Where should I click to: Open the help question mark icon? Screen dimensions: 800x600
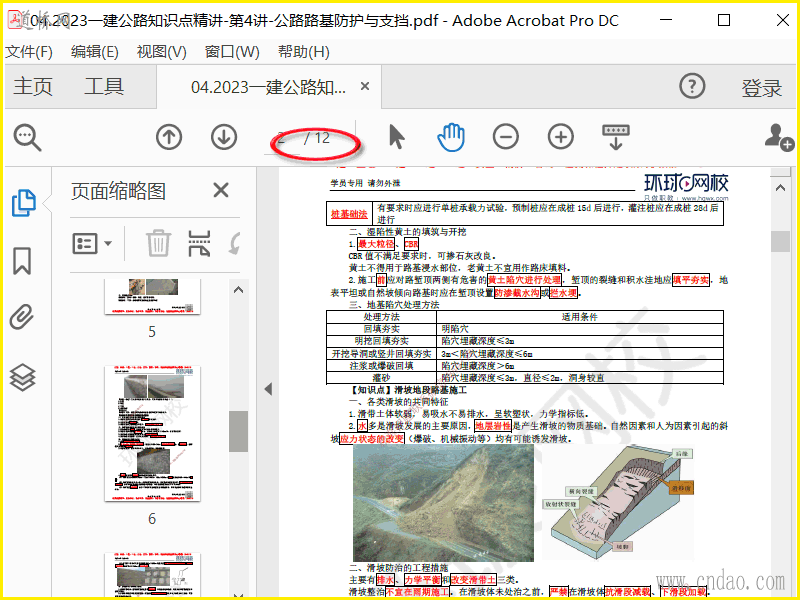point(692,86)
